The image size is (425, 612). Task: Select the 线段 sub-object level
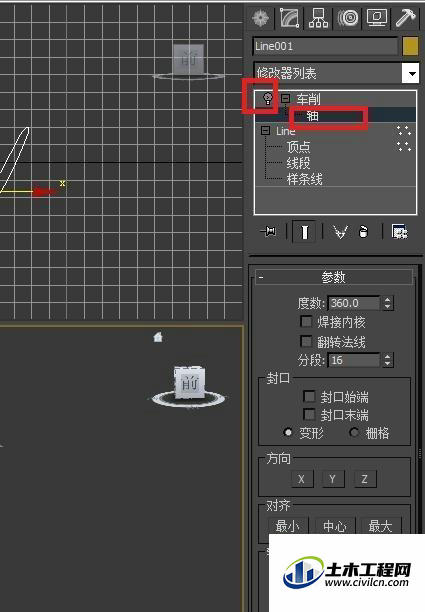pos(299,163)
